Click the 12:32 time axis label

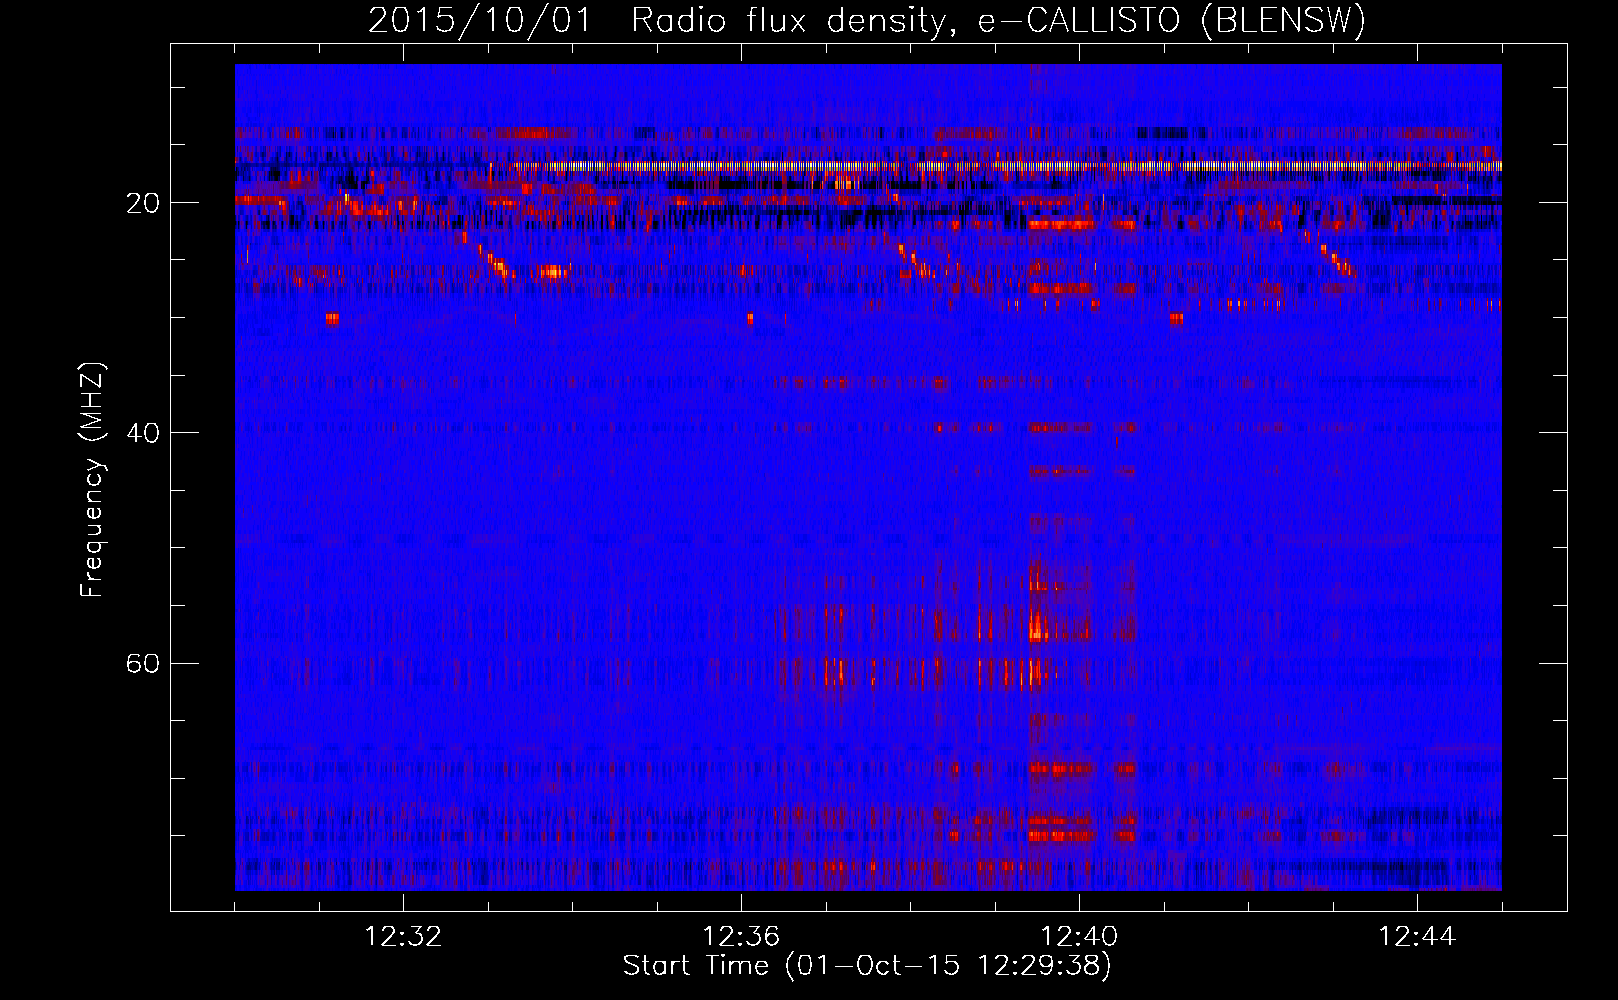coord(403,937)
